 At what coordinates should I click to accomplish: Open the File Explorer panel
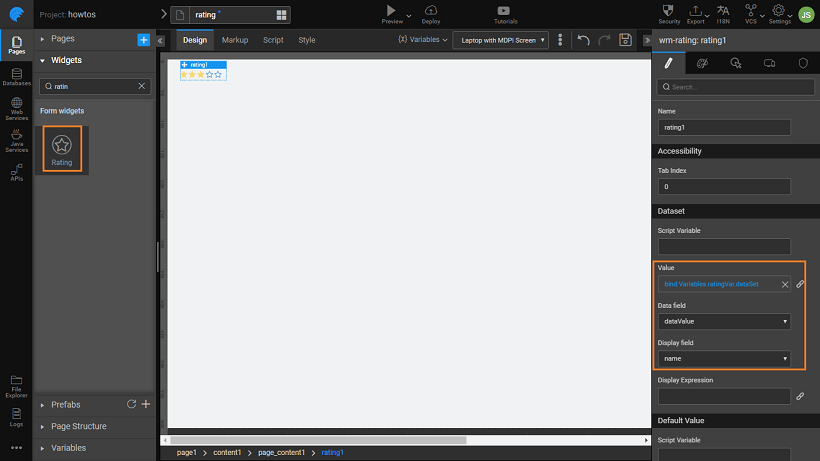pyautogui.click(x=16, y=383)
